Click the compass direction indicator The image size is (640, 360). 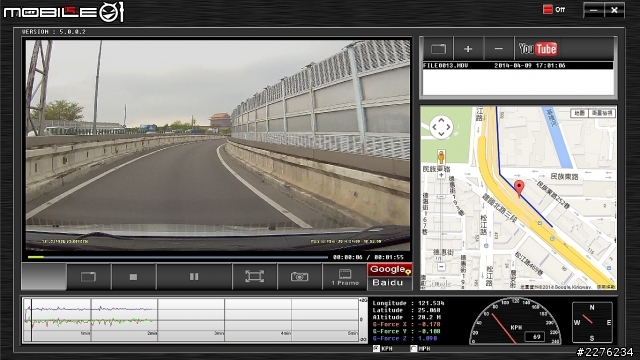pos(592,322)
